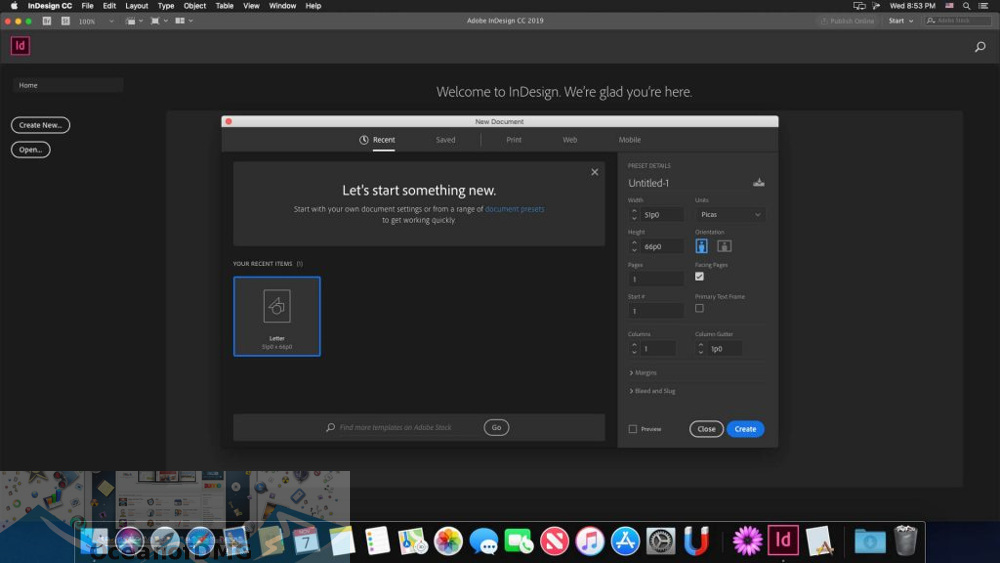Follow the document presets link

tap(514, 209)
